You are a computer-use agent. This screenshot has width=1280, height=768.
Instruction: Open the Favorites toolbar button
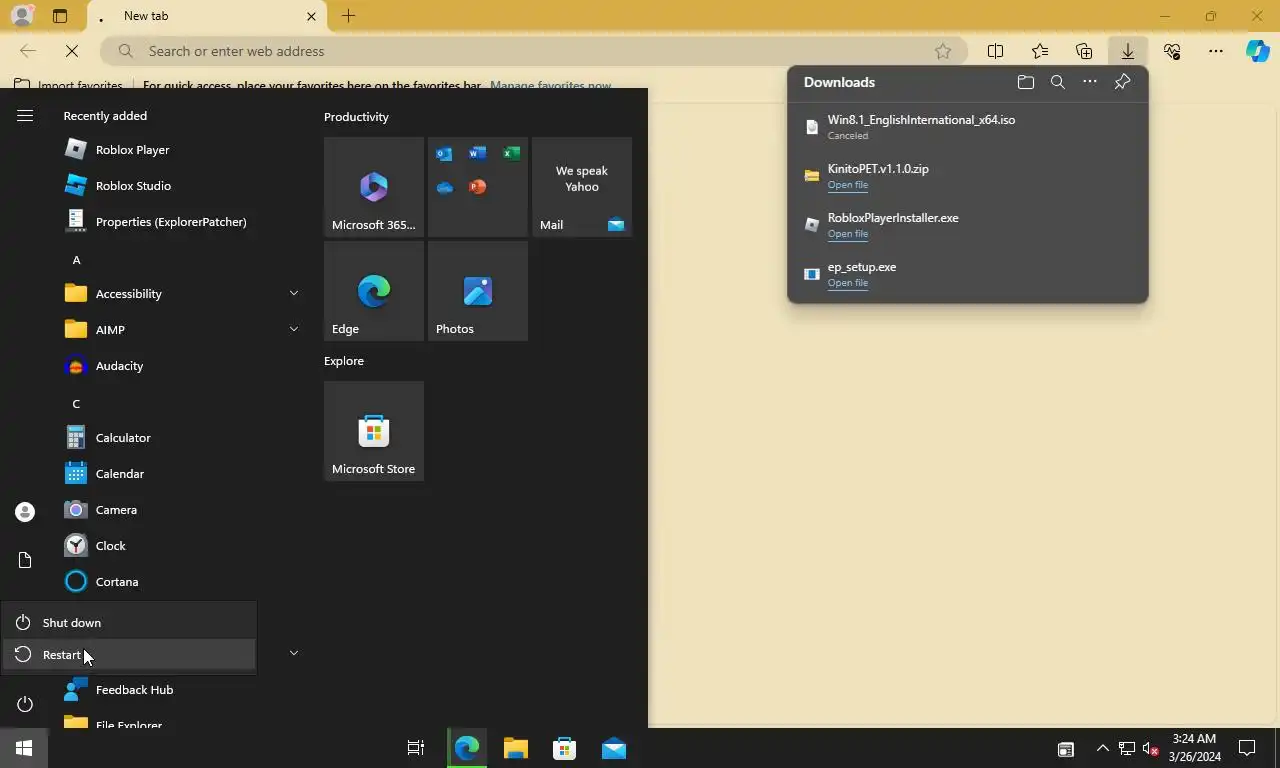pyautogui.click(x=1040, y=51)
